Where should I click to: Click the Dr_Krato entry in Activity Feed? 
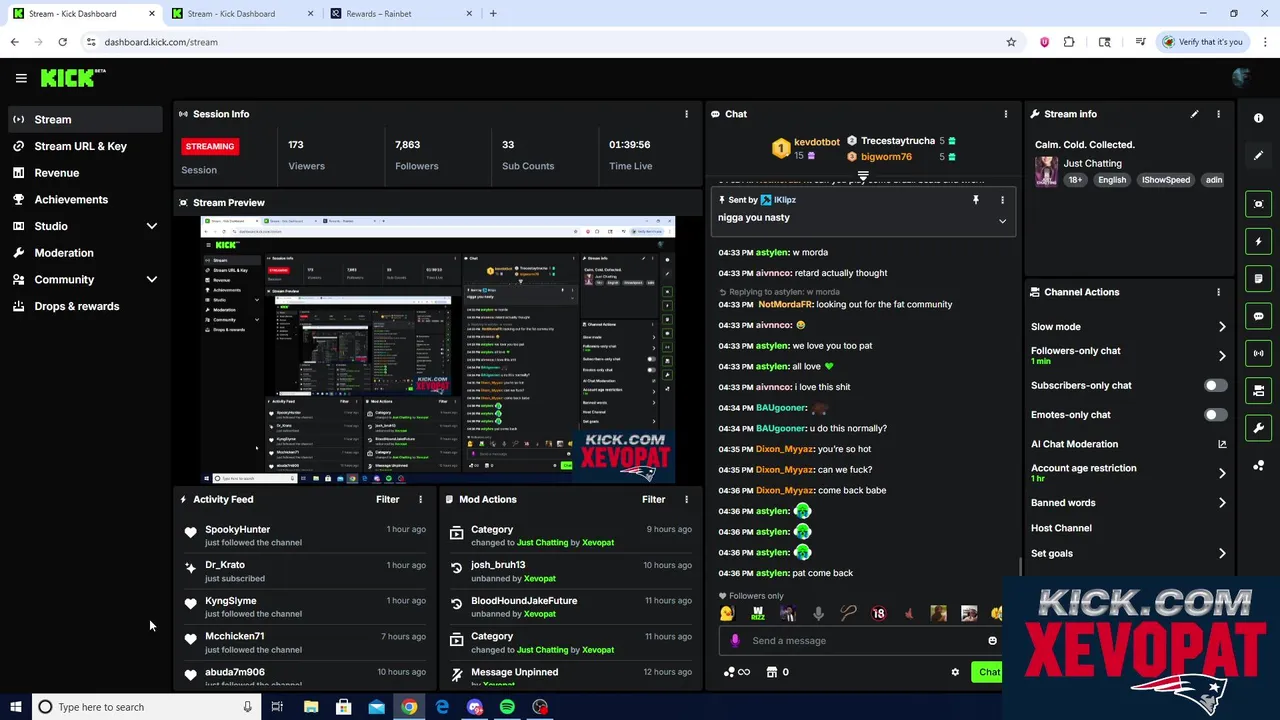tap(305, 571)
